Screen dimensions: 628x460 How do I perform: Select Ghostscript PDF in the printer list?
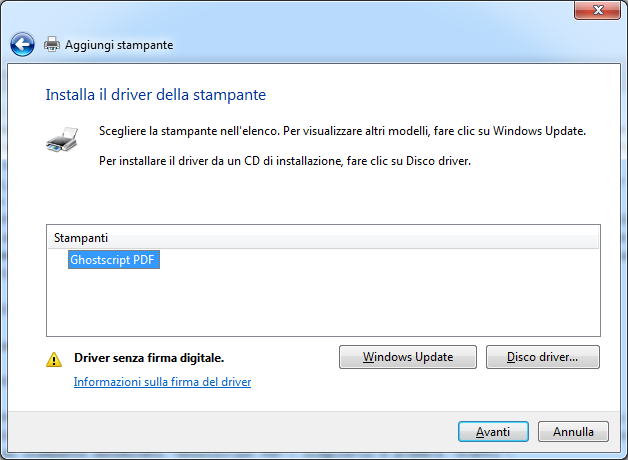pos(114,260)
